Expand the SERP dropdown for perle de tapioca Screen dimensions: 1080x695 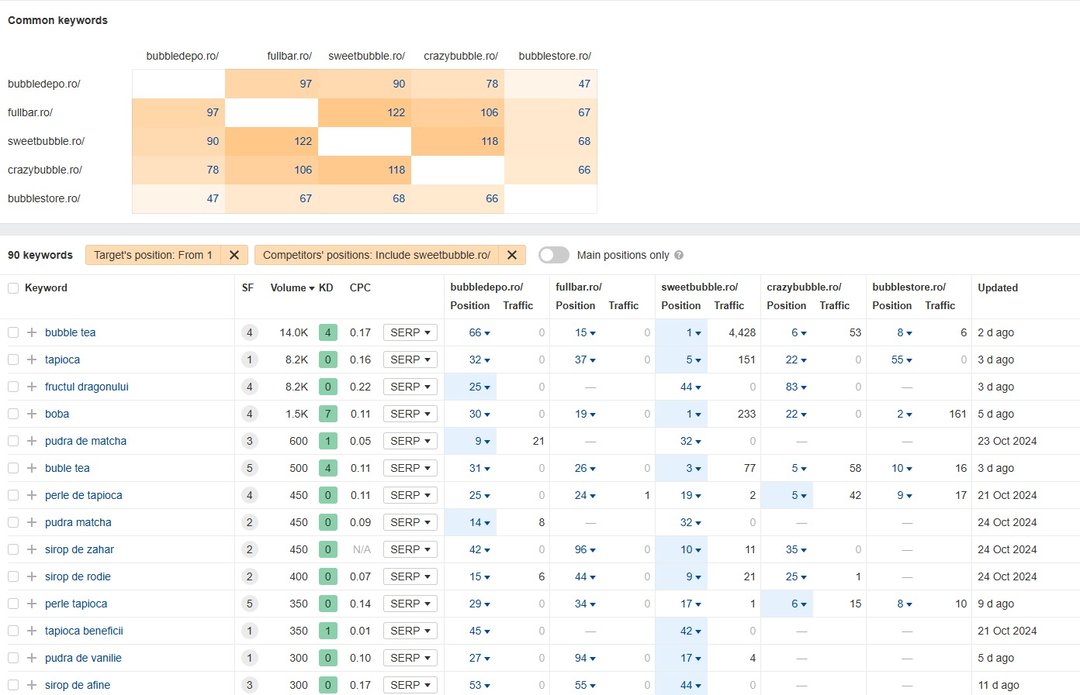(410, 495)
